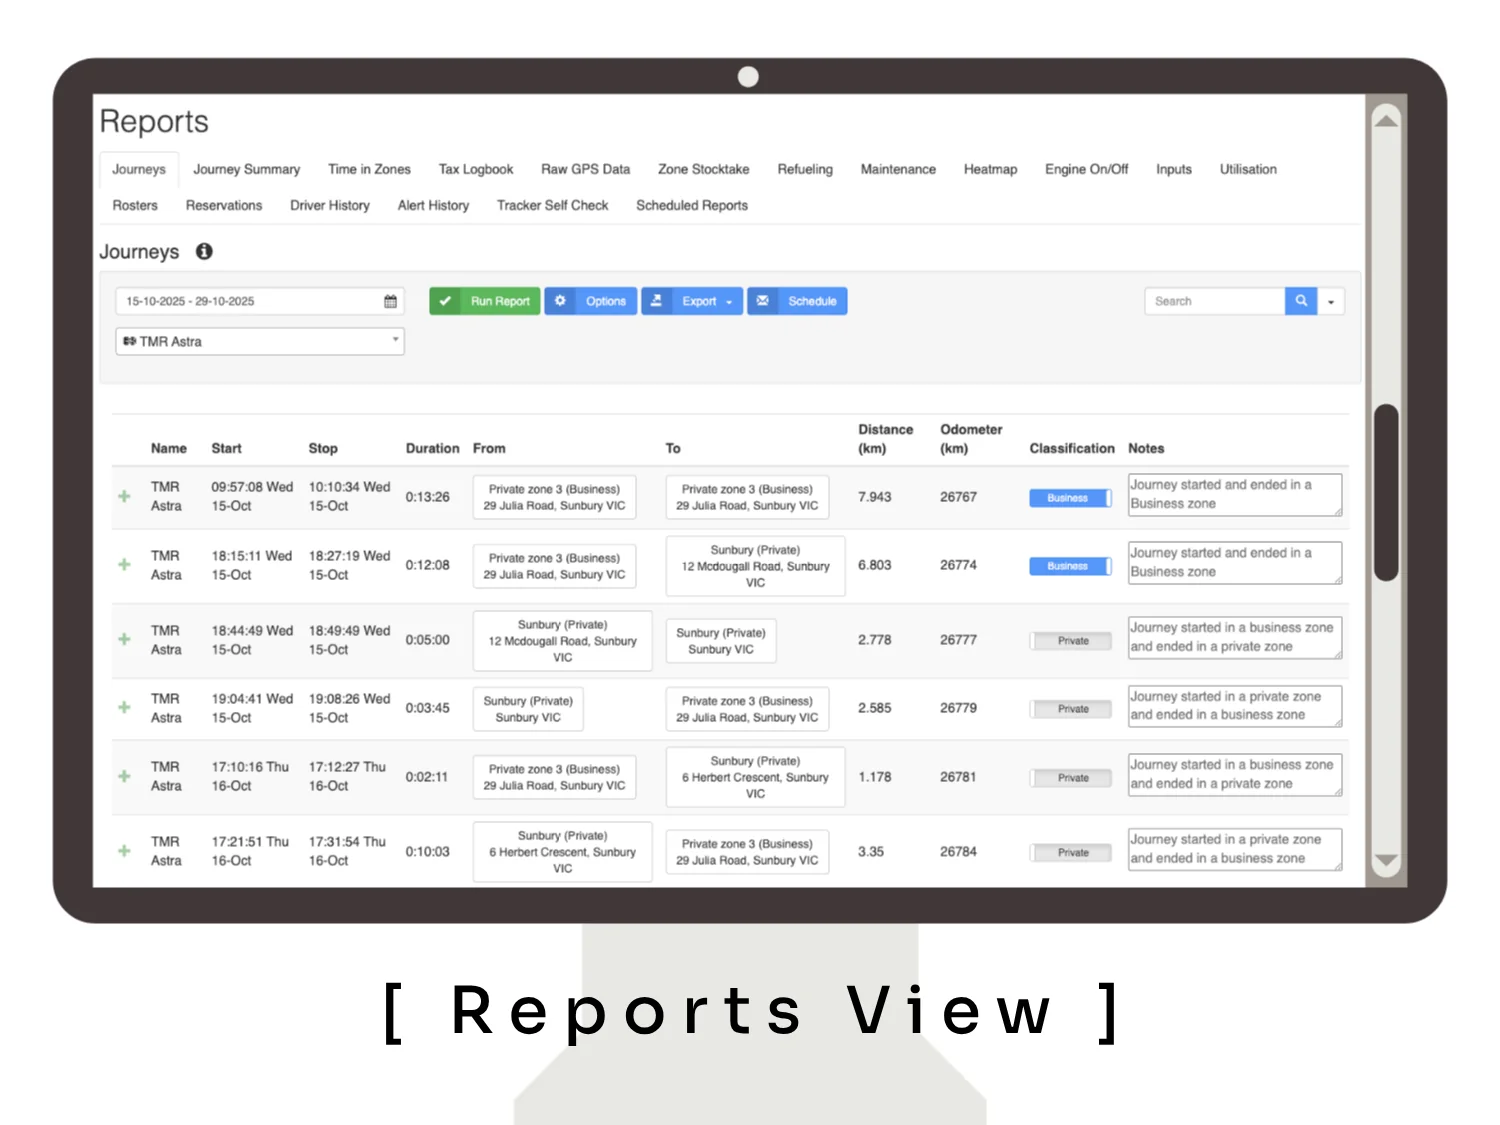Open the calendar date picker icon
The height and width of the screenshot is (1125, 1500).
[390, 301]
